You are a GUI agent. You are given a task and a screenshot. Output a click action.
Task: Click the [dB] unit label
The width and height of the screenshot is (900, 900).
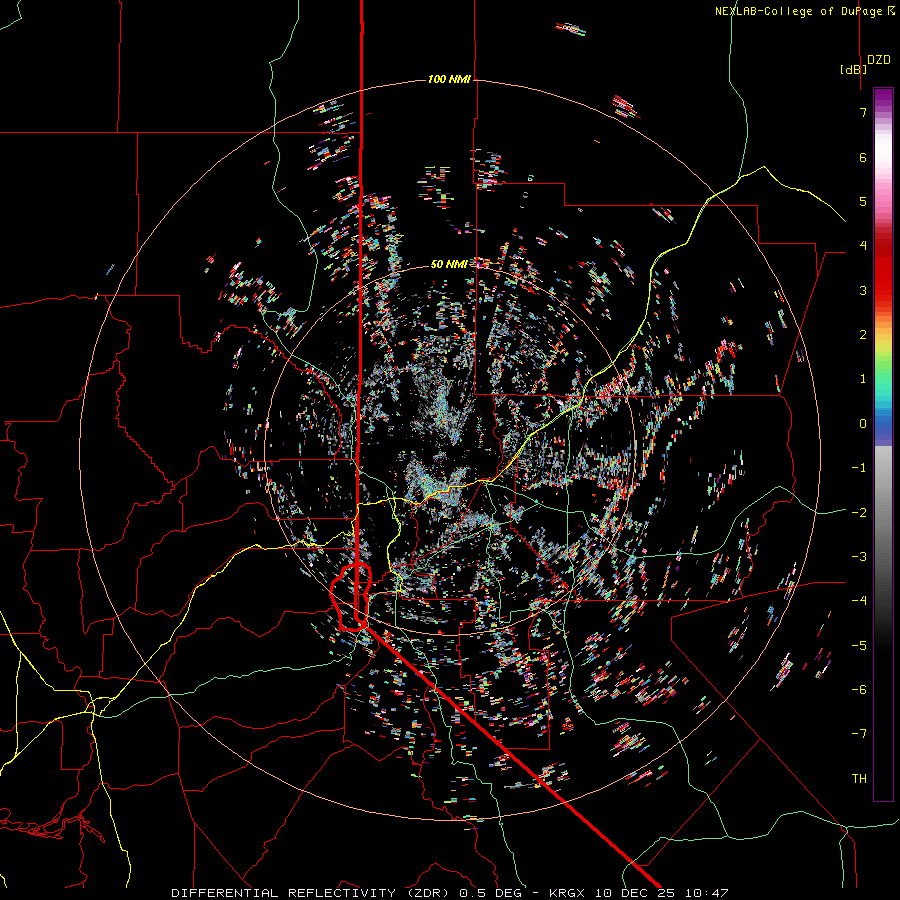click(x=854, y=70)
